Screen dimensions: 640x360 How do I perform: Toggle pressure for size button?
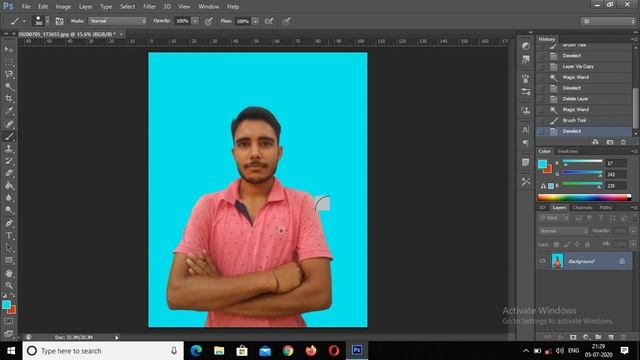click(x=287, y=21)
